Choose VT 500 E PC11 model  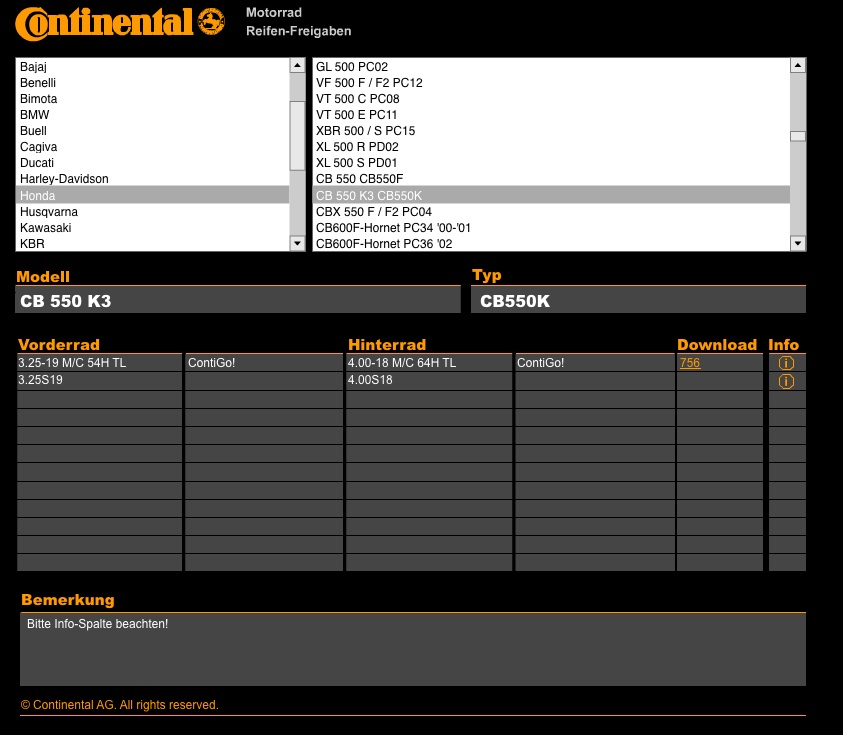(552, 115)
